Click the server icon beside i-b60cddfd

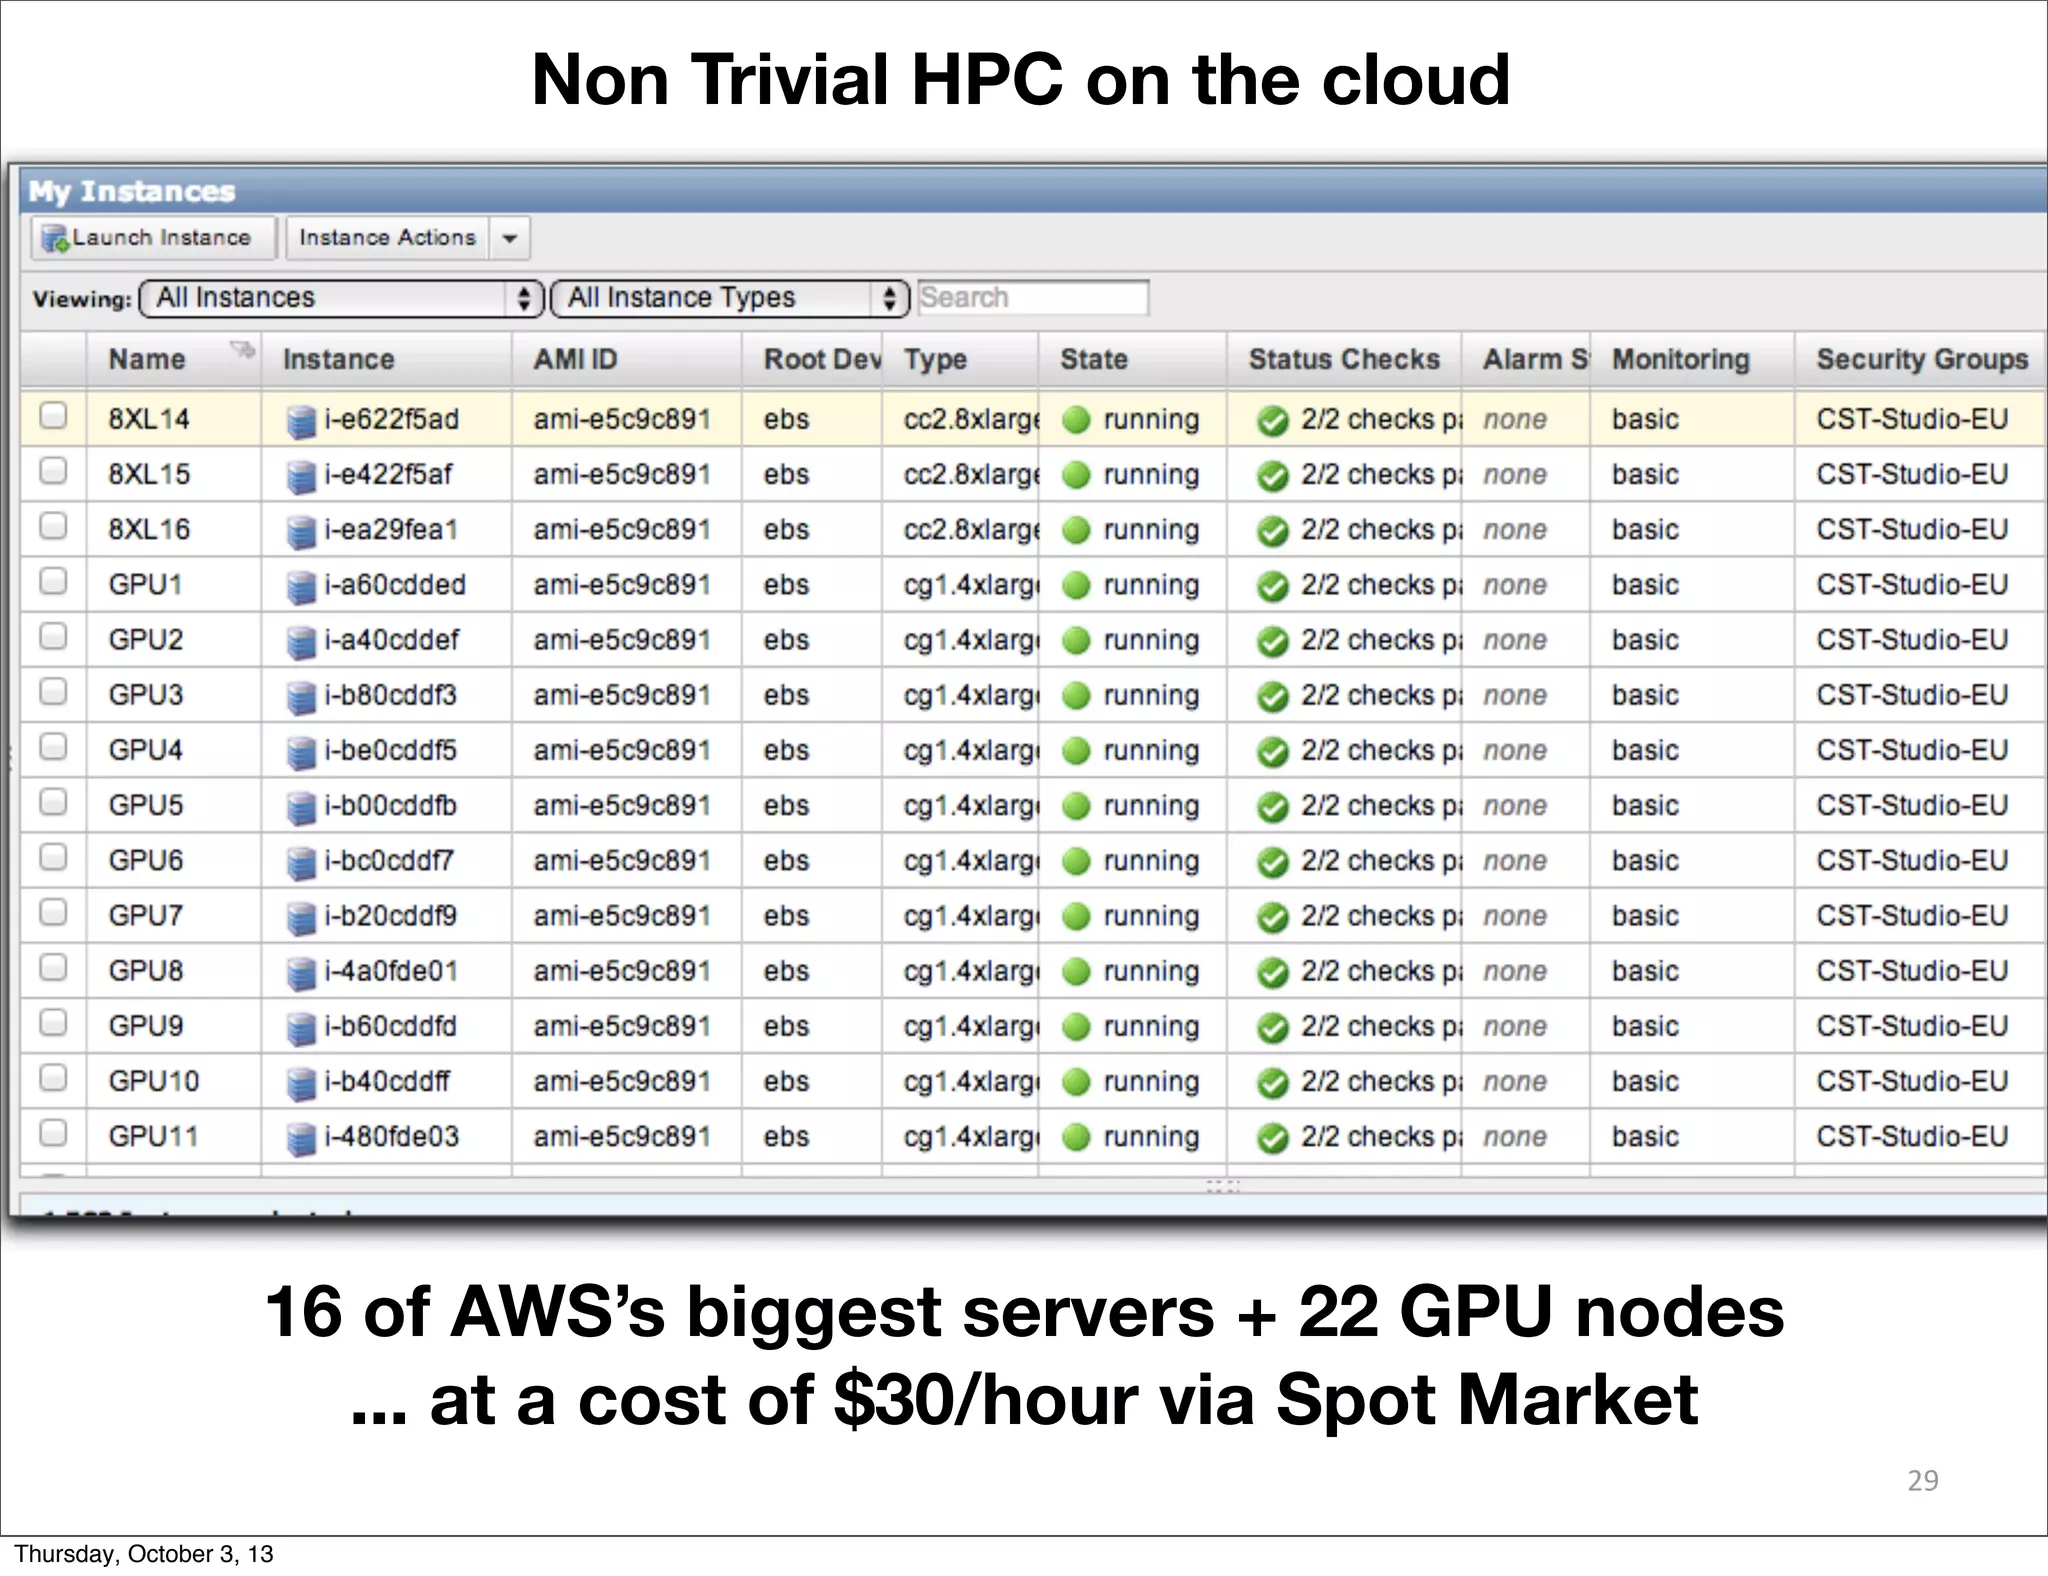point(301,1029)
